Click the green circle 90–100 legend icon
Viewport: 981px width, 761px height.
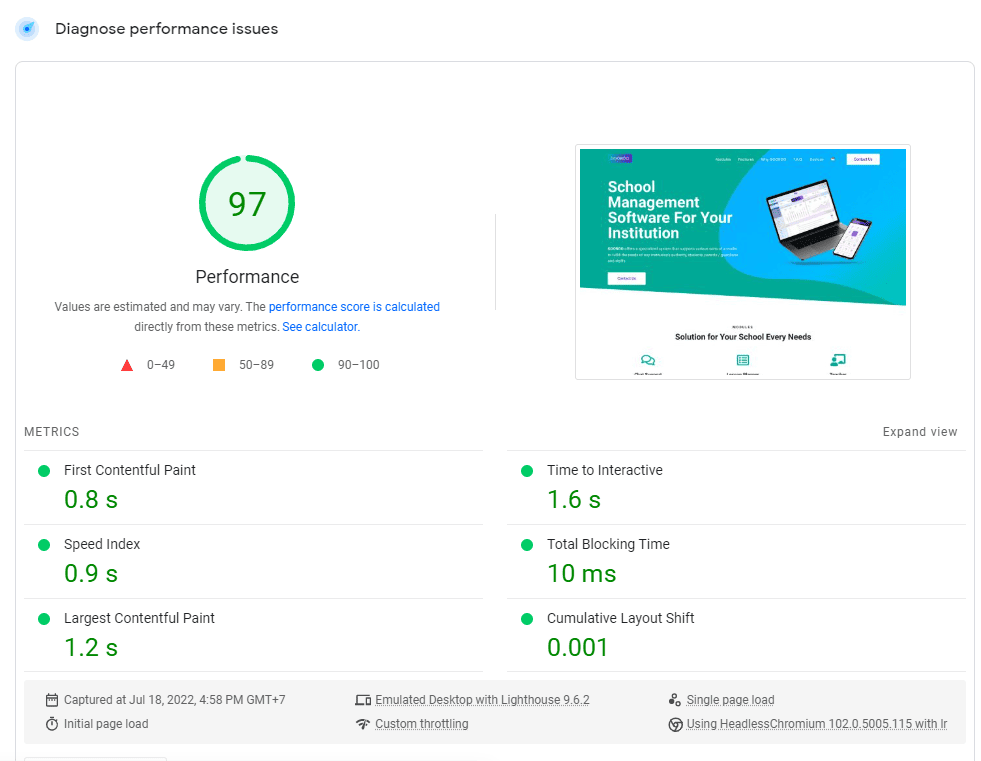318,365
